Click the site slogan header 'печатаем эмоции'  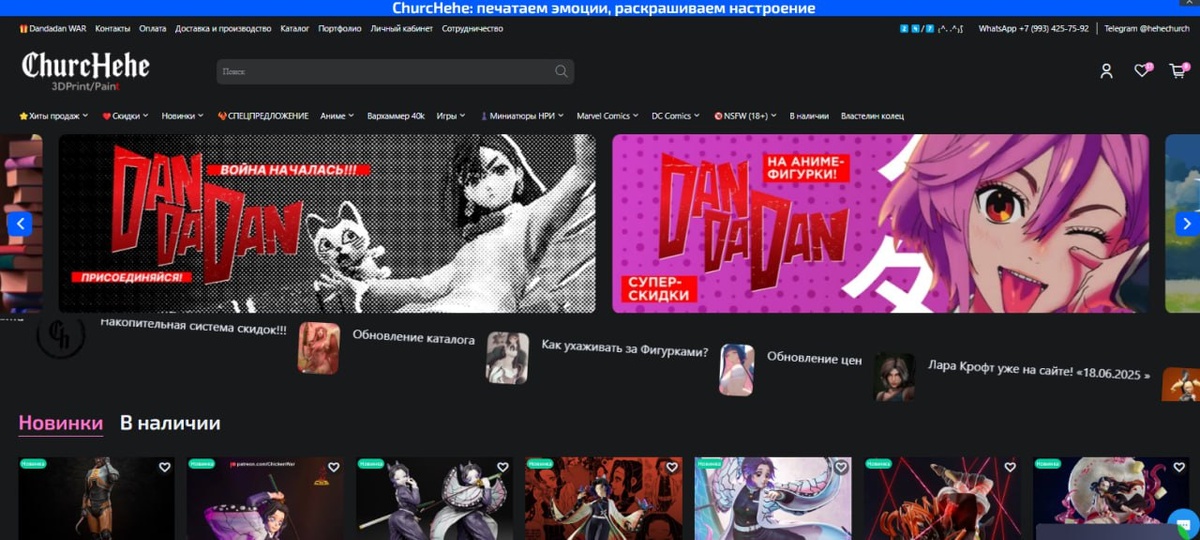coord(605,8)
